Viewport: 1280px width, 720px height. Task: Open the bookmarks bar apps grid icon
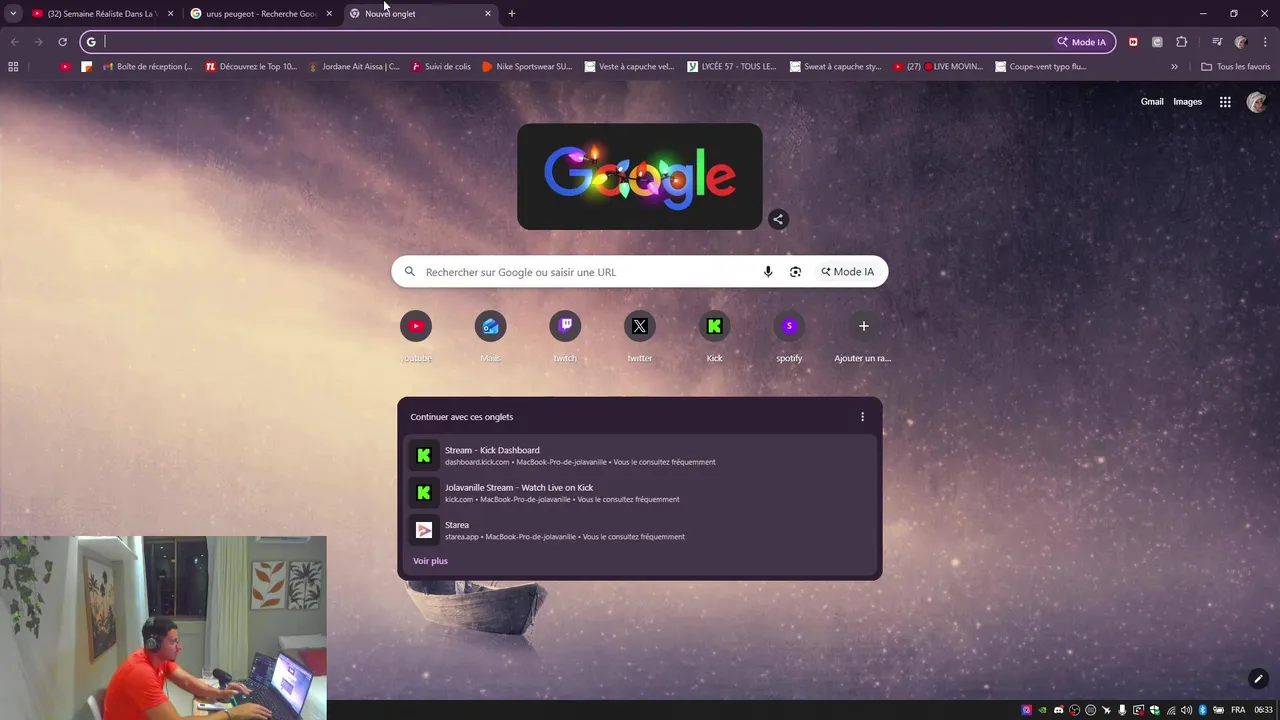click(x=13, y=67)
